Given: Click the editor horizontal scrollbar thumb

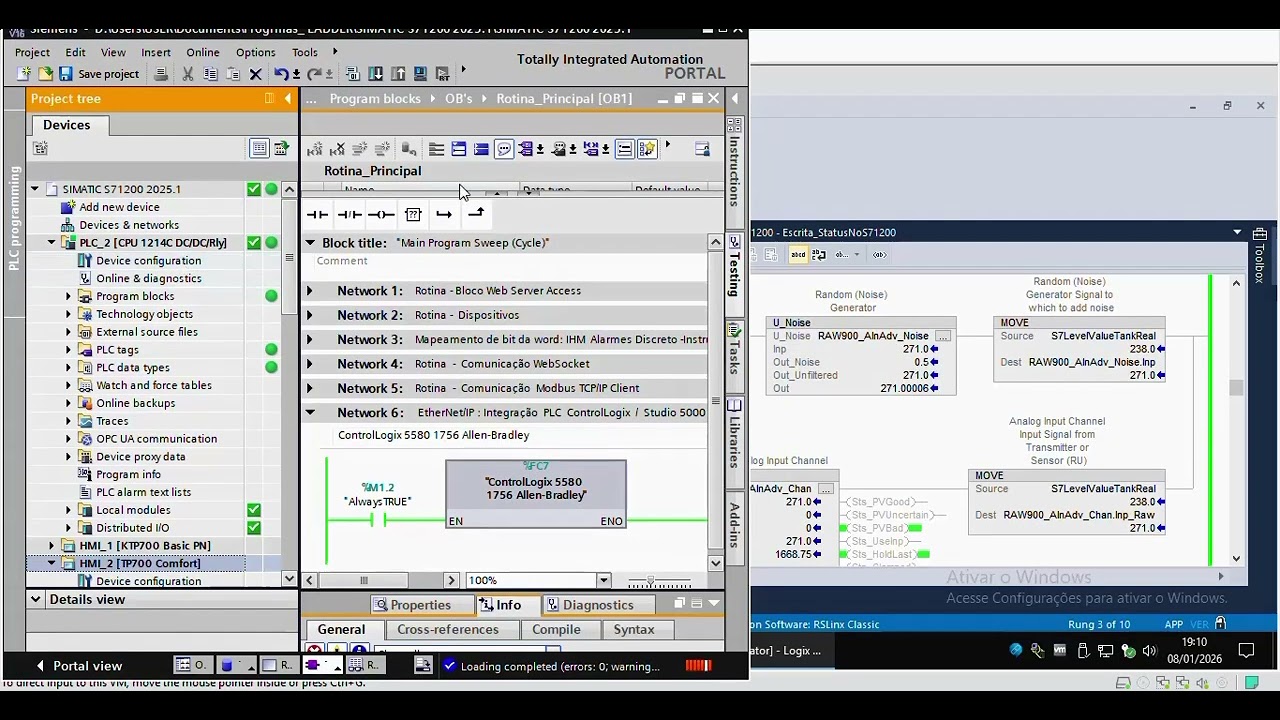Looking at the screenshot, I should coord(364,580).
